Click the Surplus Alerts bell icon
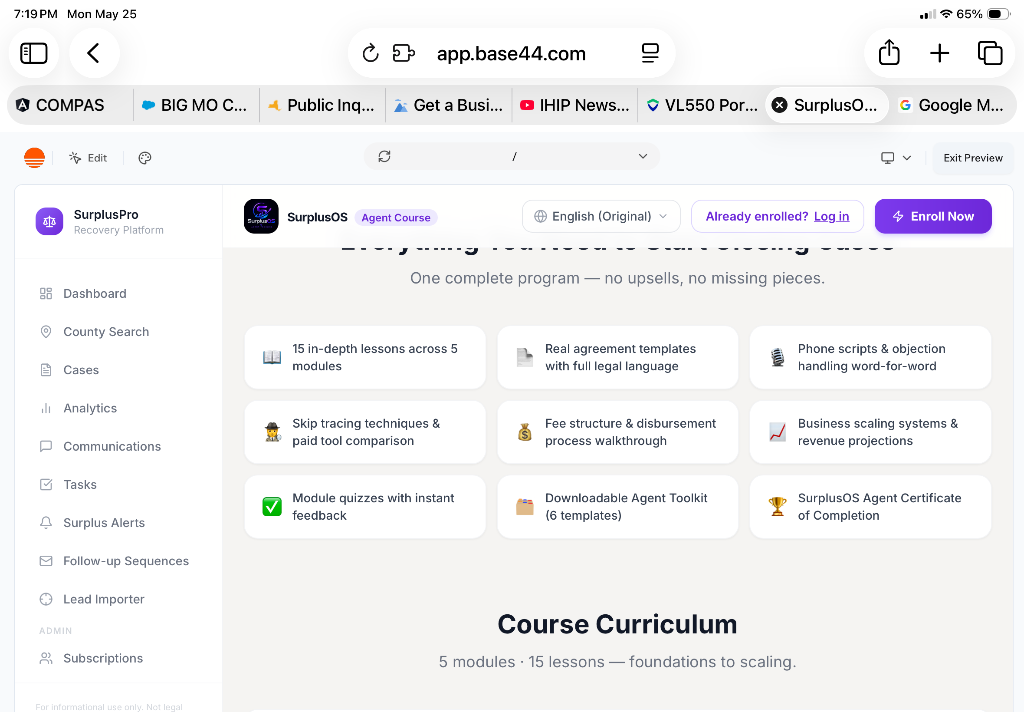Image resolution: width=1024 pixels, height=712 pixels. click(46, 523)
